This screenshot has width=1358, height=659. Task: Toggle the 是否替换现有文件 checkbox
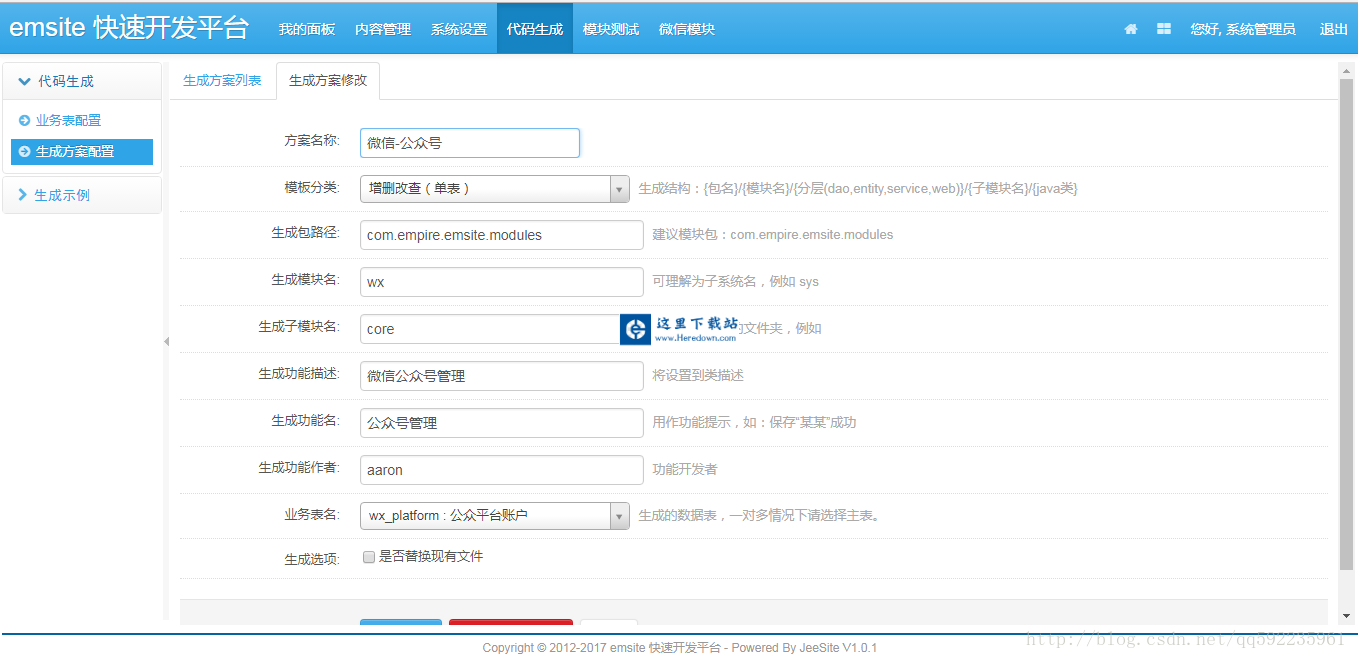[x=369, y=557]
